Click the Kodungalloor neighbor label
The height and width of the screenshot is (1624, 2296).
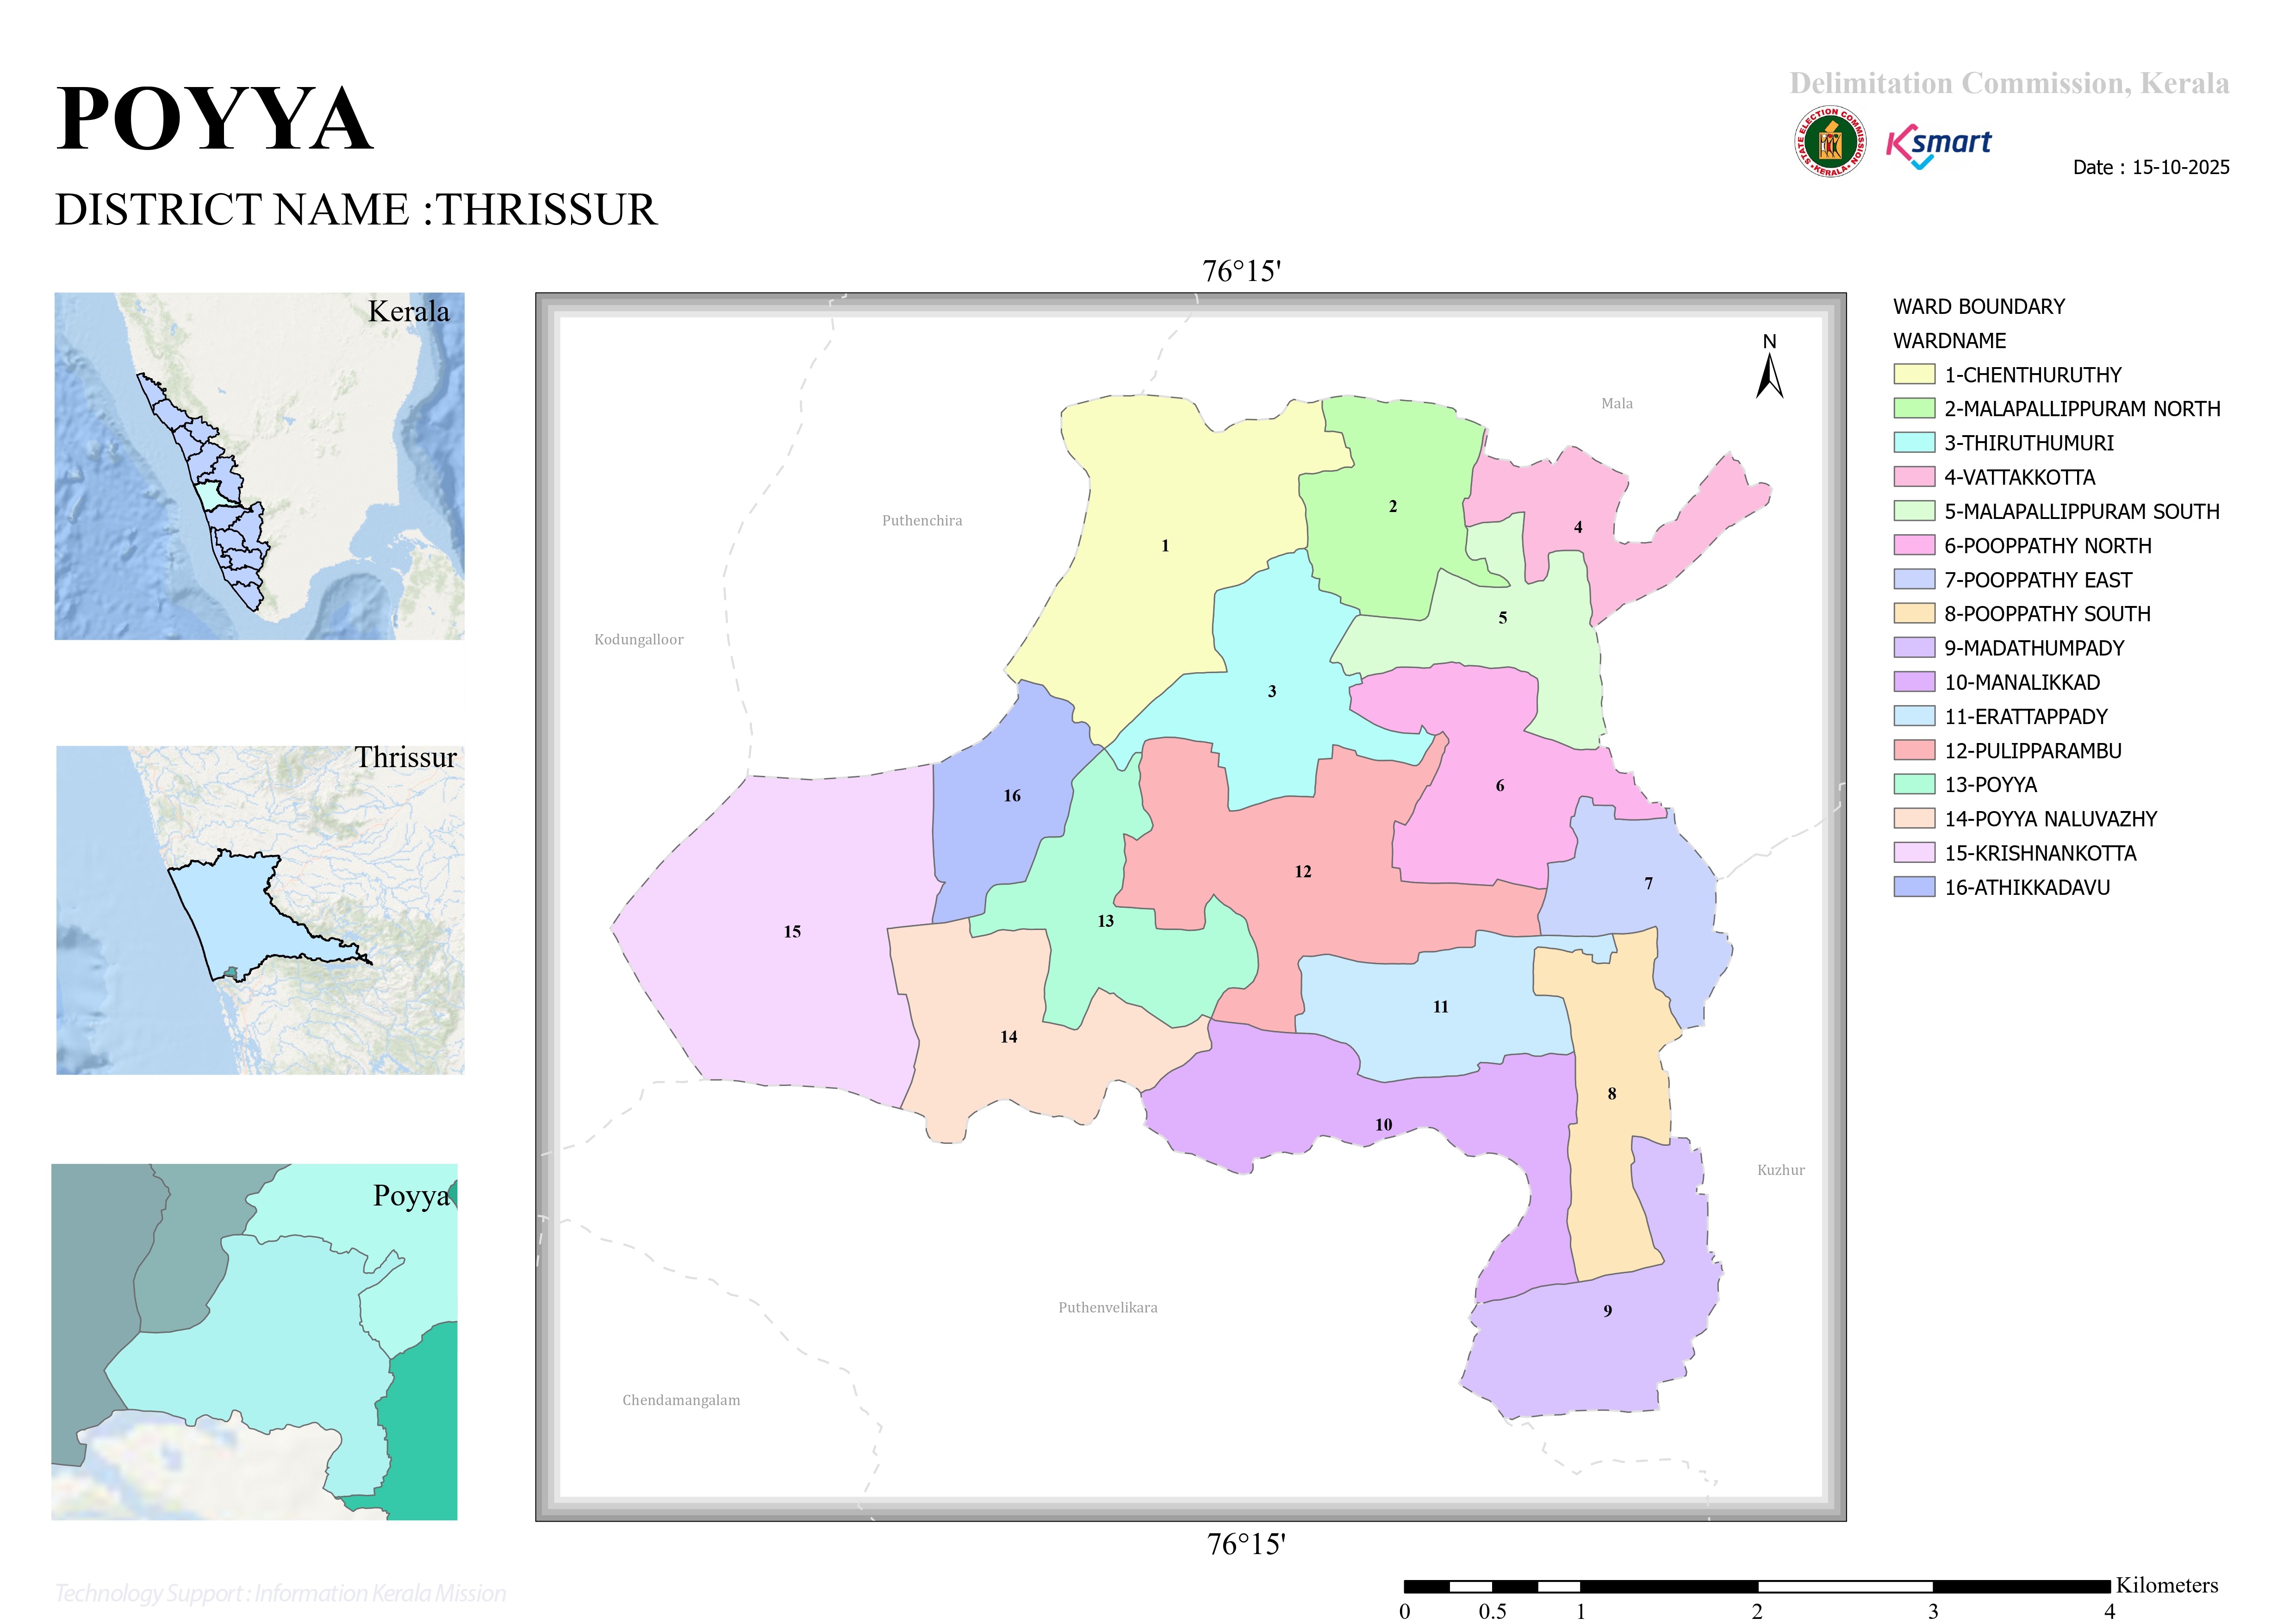638,640
